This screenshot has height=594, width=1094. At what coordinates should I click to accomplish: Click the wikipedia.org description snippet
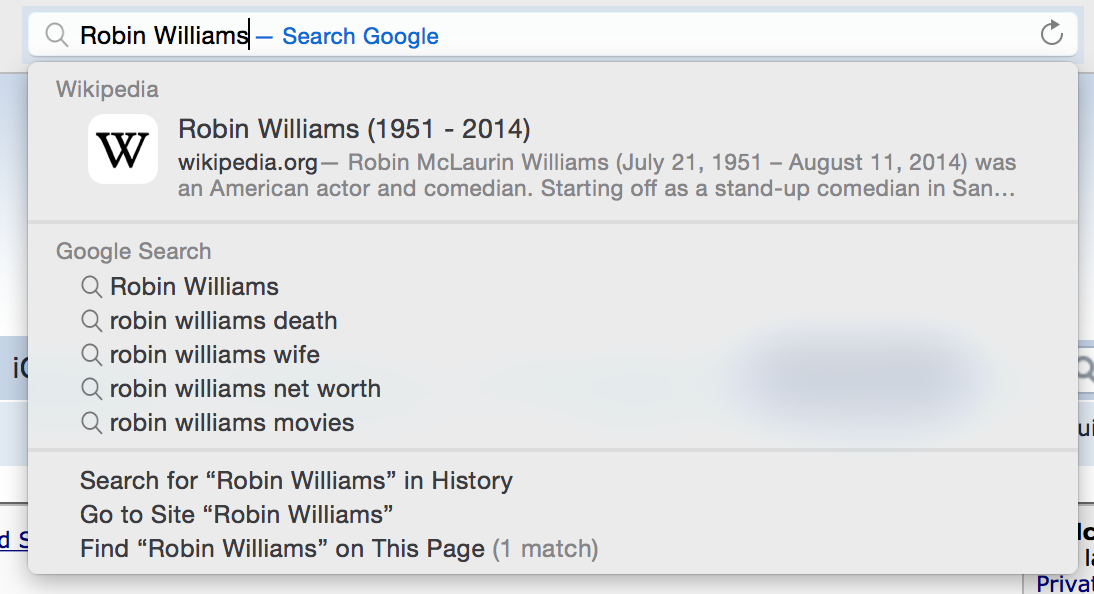597,175
